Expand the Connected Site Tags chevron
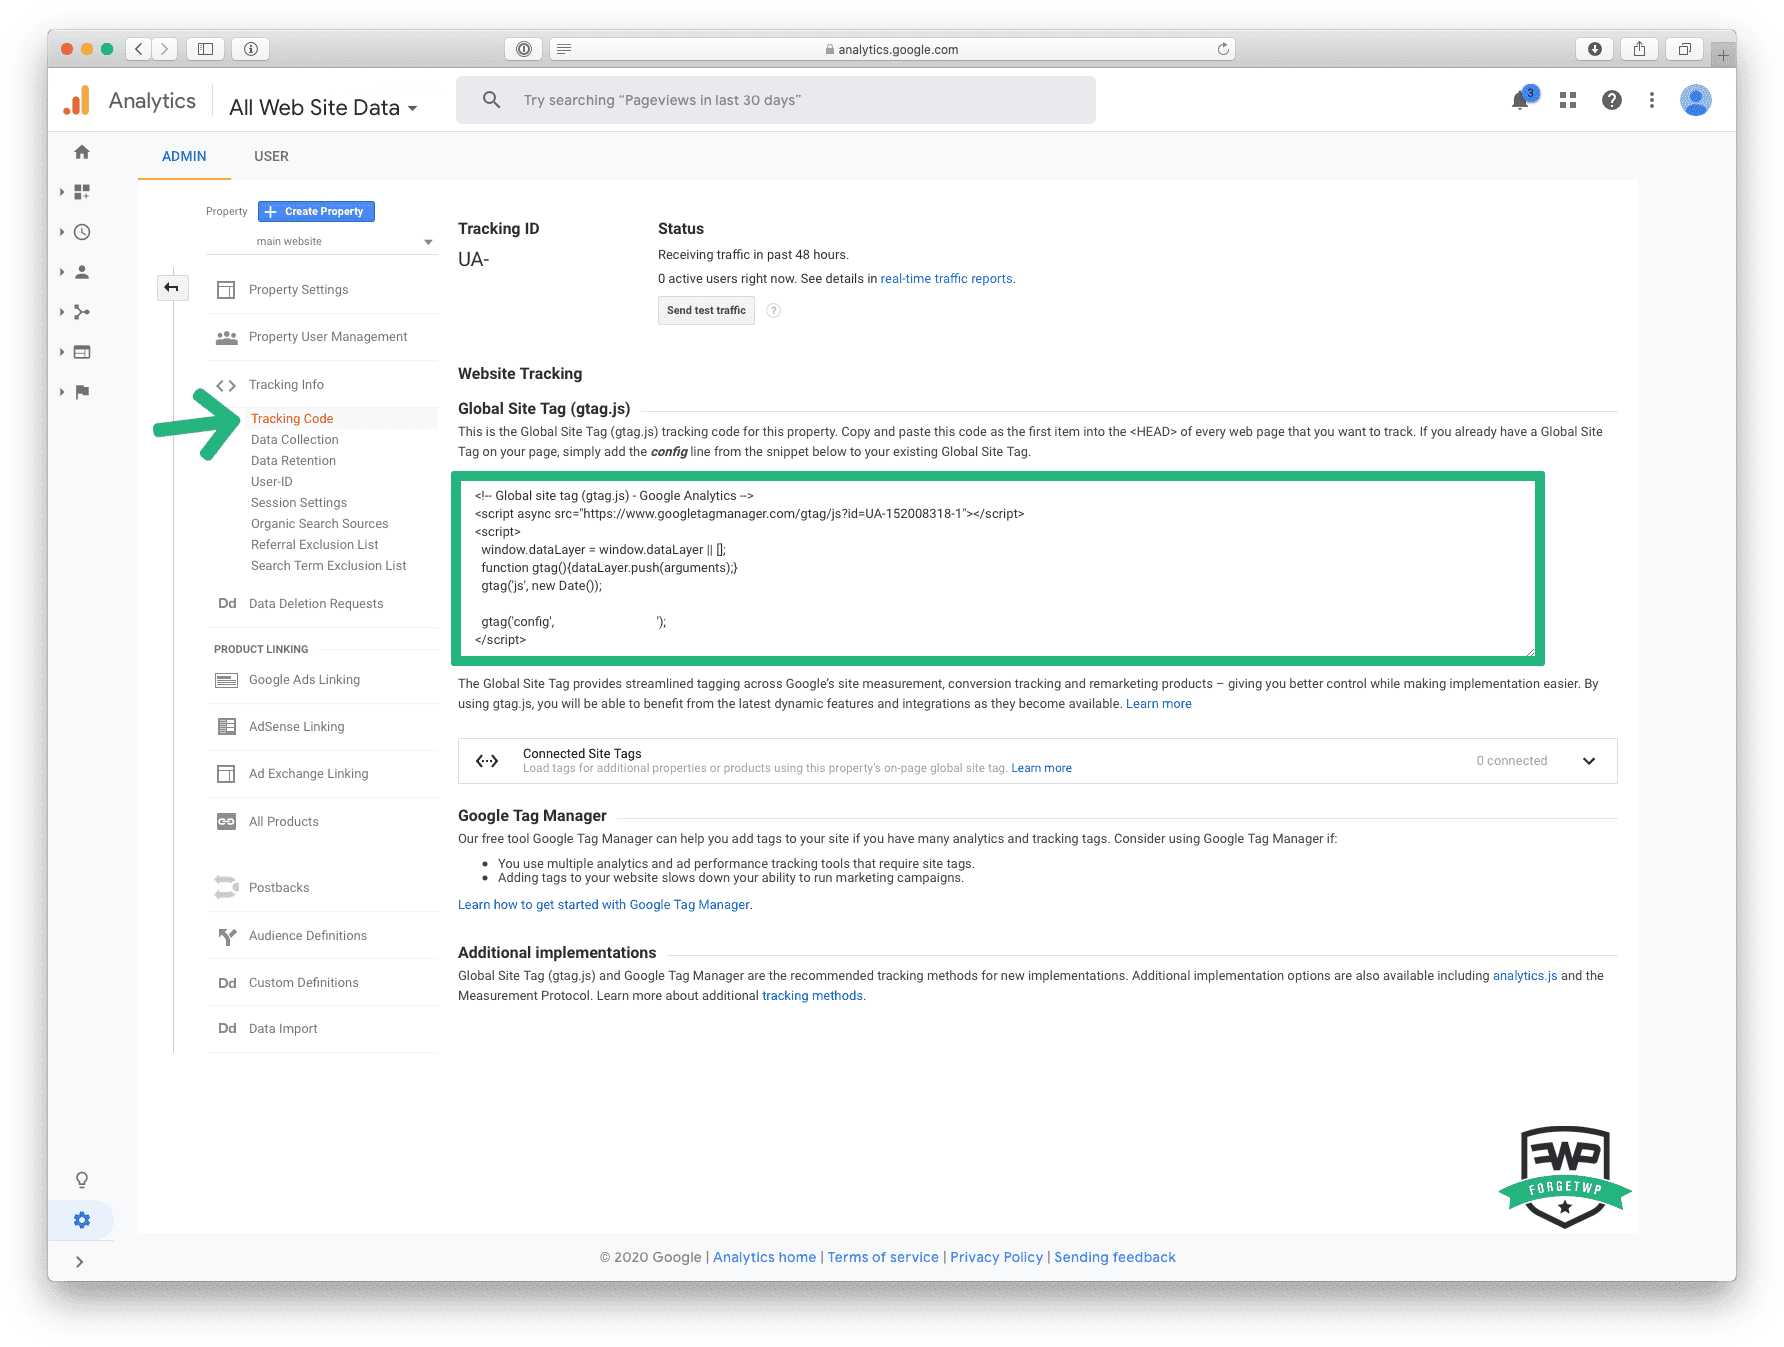Viewport: 1784px width, 1347px height. tap(1589, 761)
